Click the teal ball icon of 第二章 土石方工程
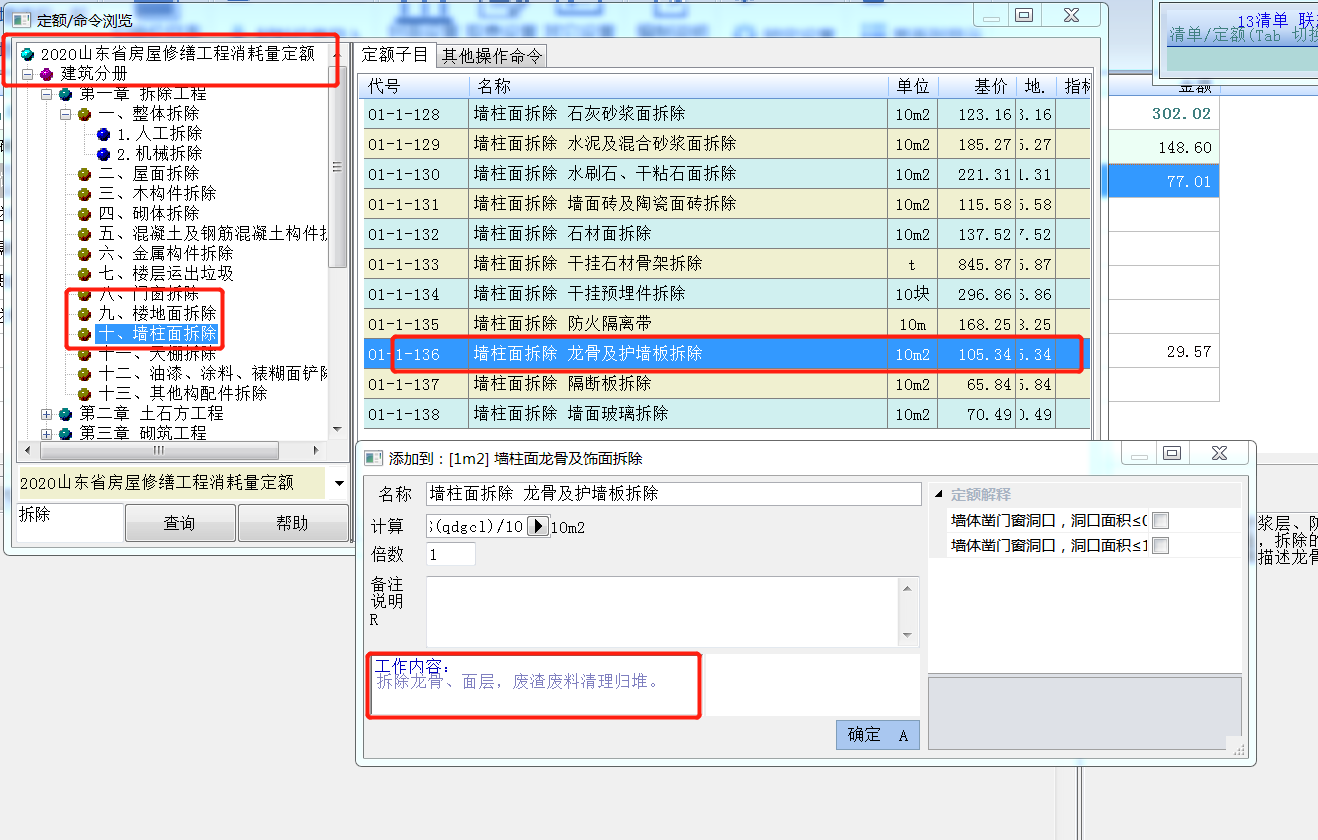 66,413
